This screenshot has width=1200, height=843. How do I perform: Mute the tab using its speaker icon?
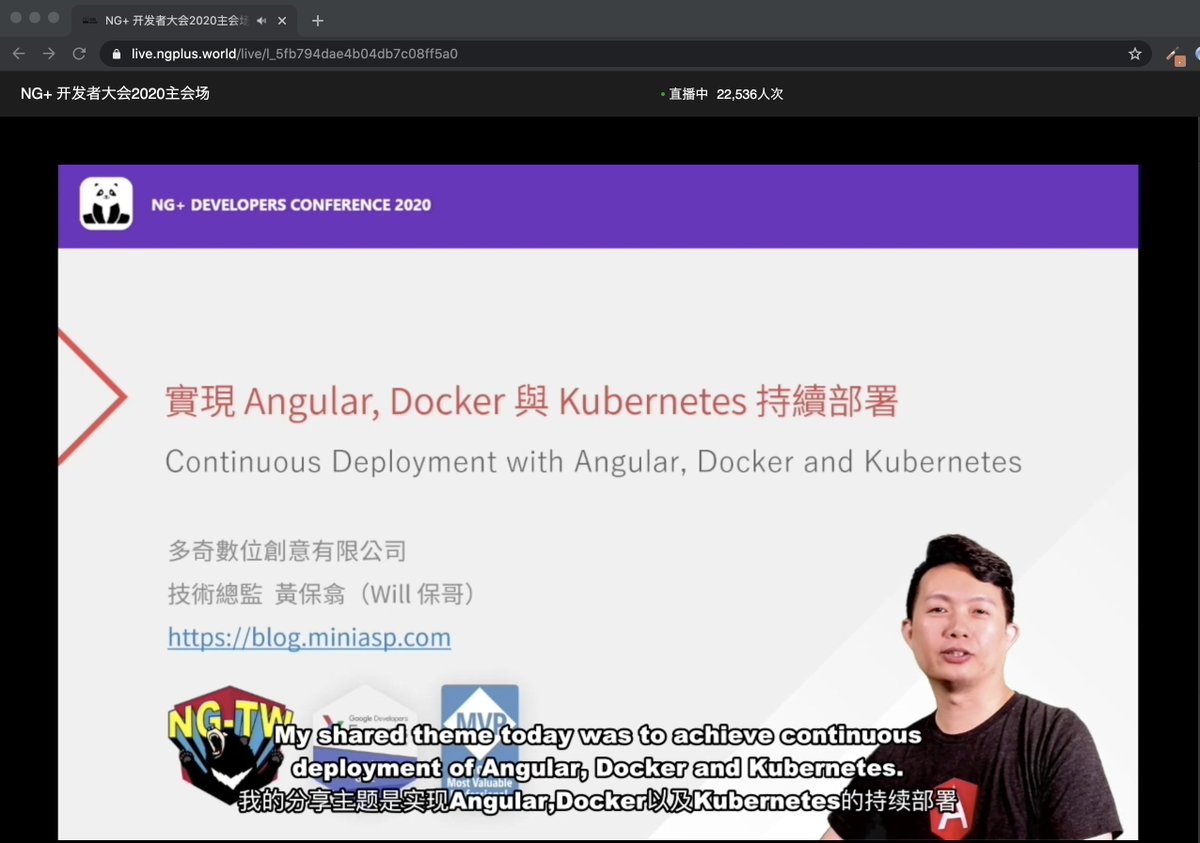262,20
